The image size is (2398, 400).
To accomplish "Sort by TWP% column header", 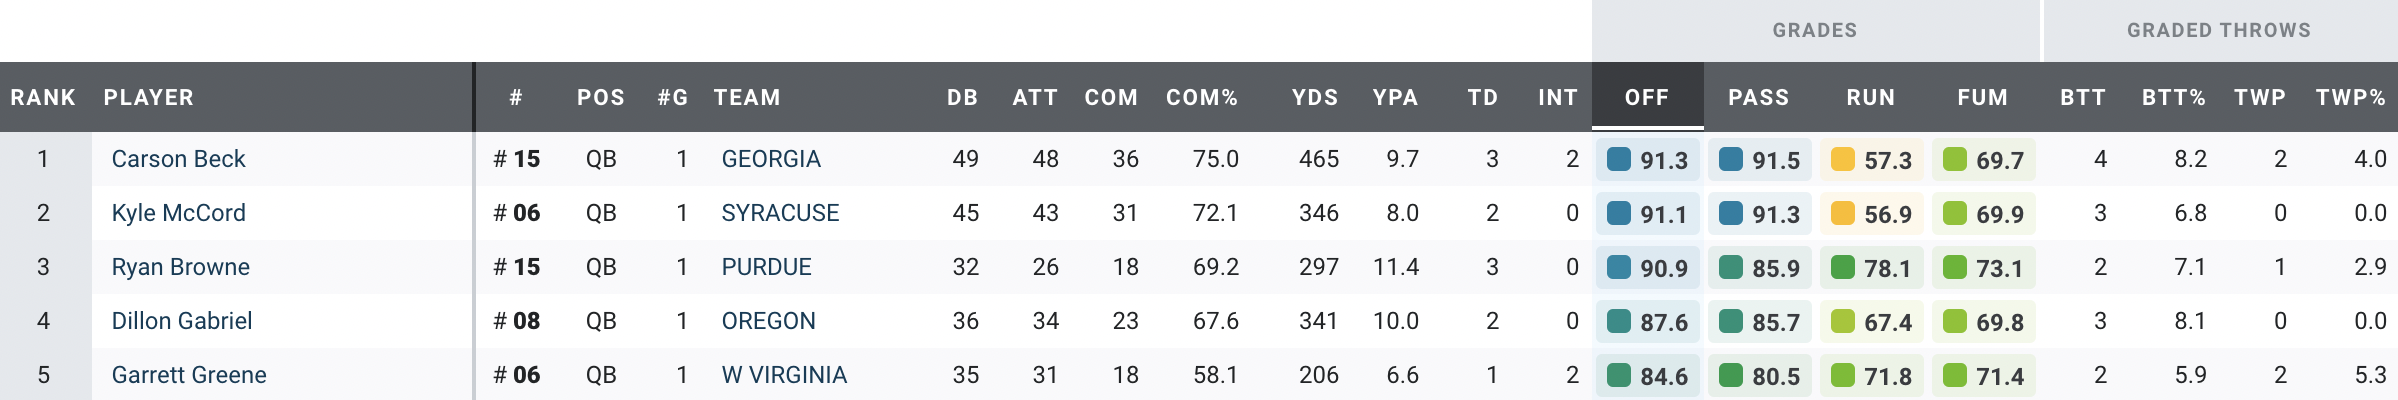I will (x=2350, y=97).
